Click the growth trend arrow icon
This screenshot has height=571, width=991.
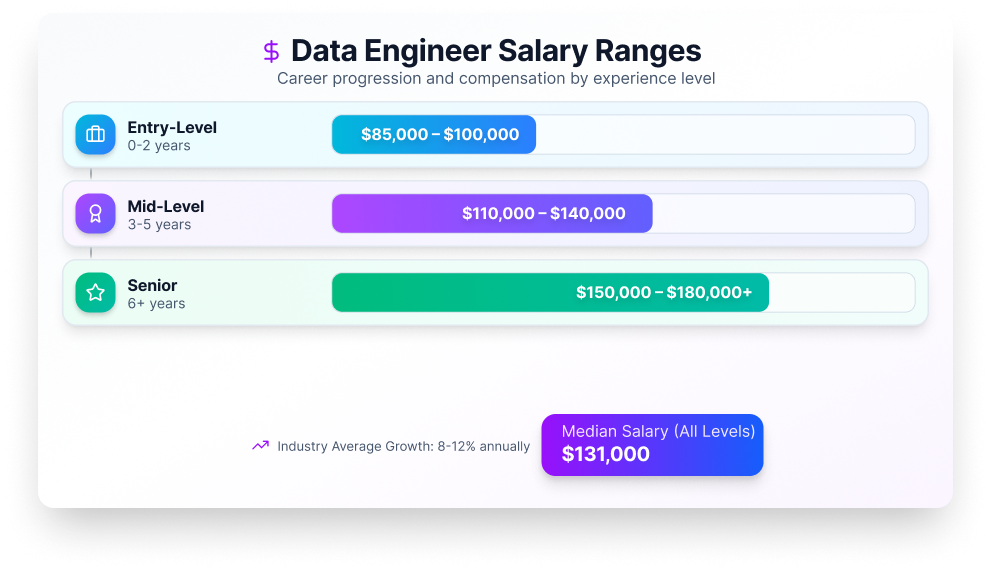260,446
